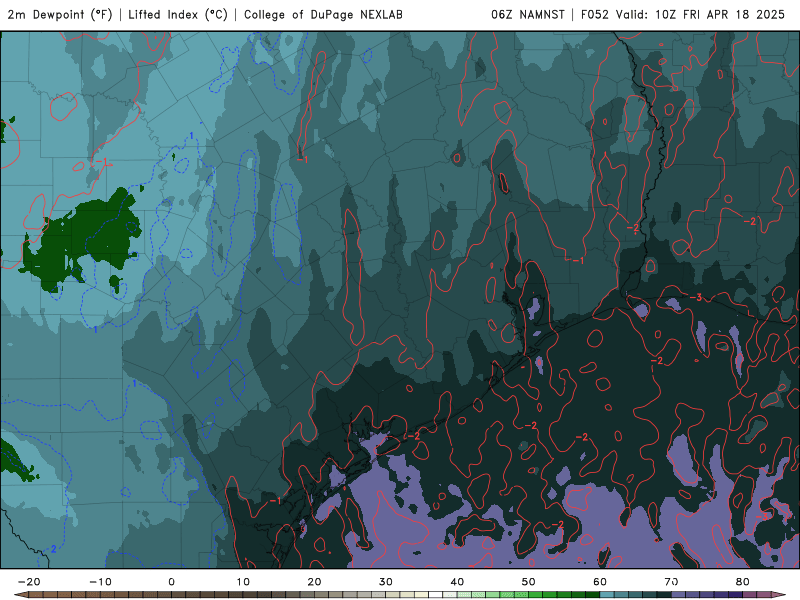Click the "20" color bar label
Screen dimensions: 800x600
314,582
